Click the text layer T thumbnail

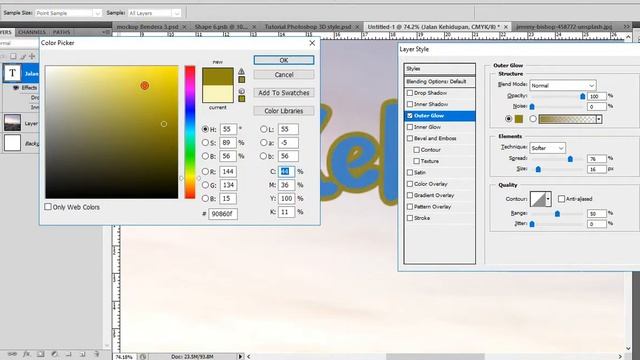pos(12,73)
